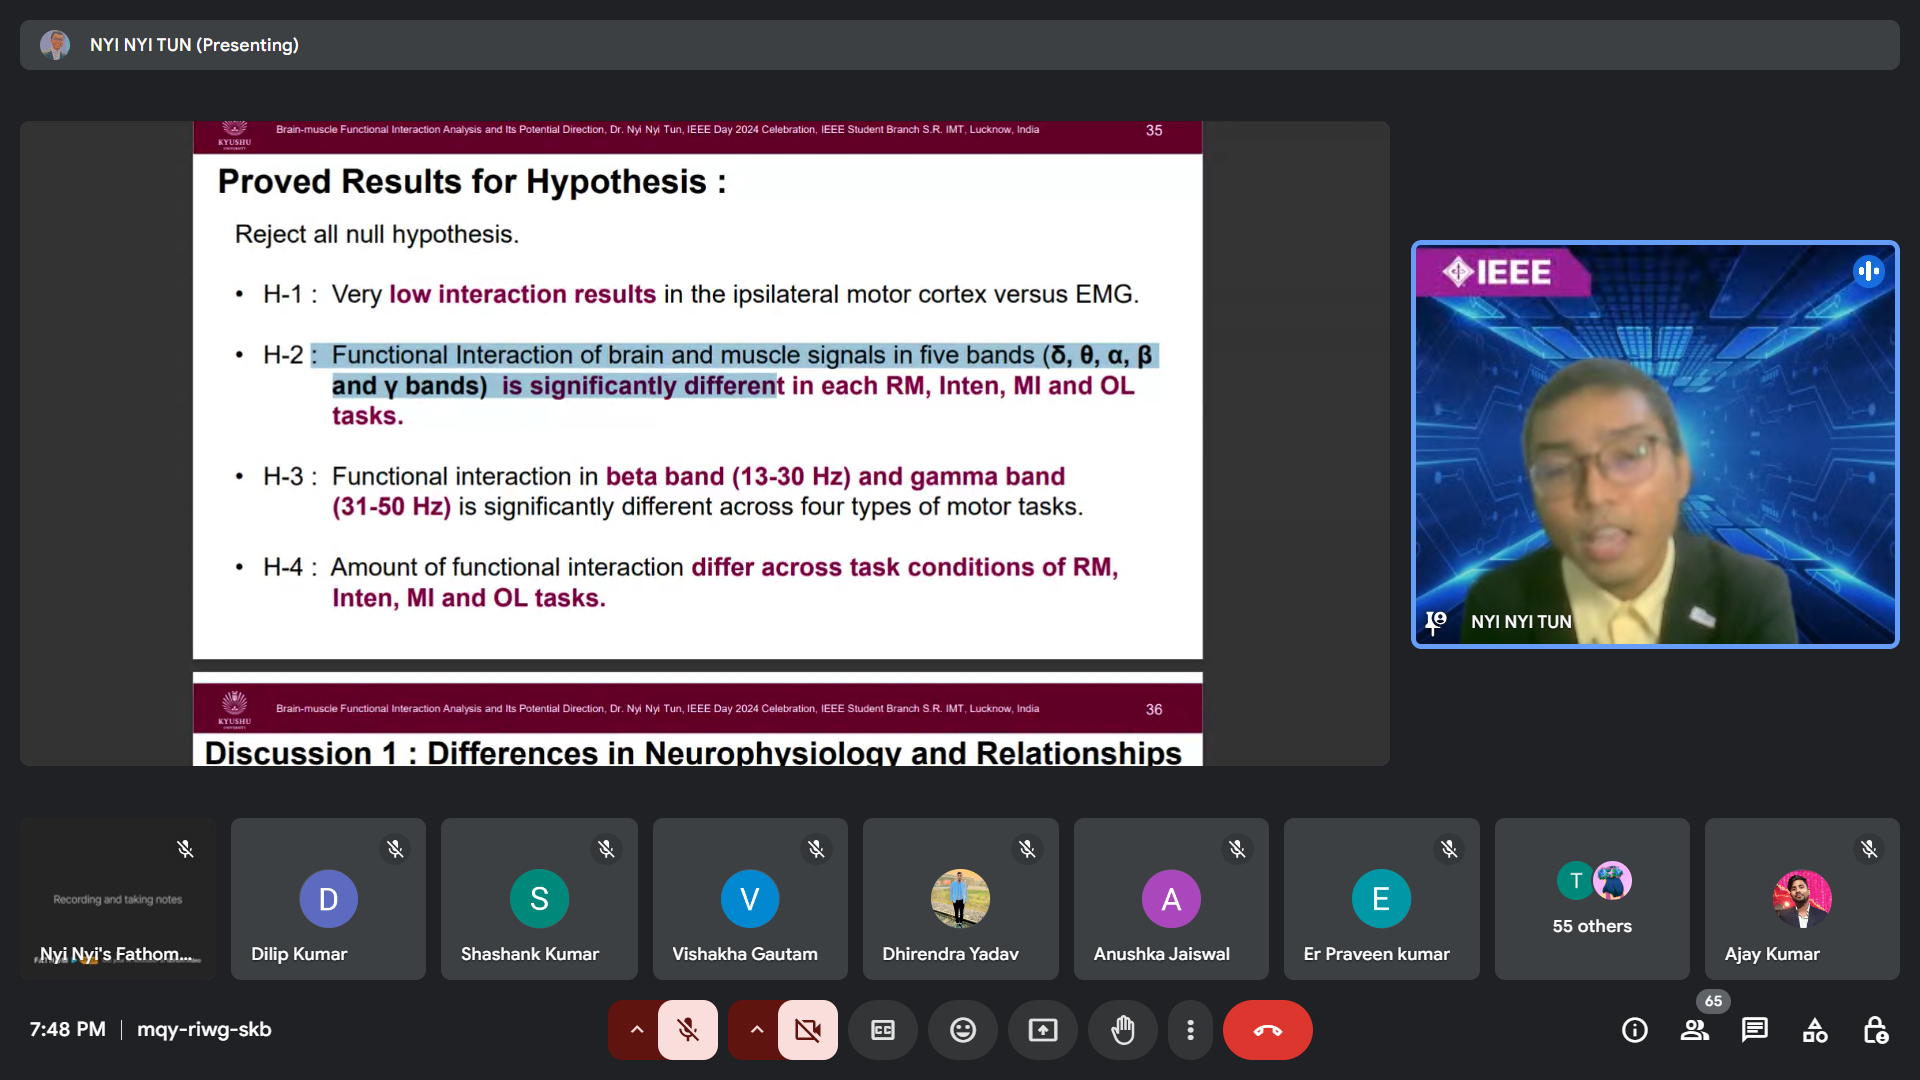Image resolution: width=1920 pixels, height=1080 pixels.
Task: Click the Present now screen share icon
Action: (x=1043, y=1030)
